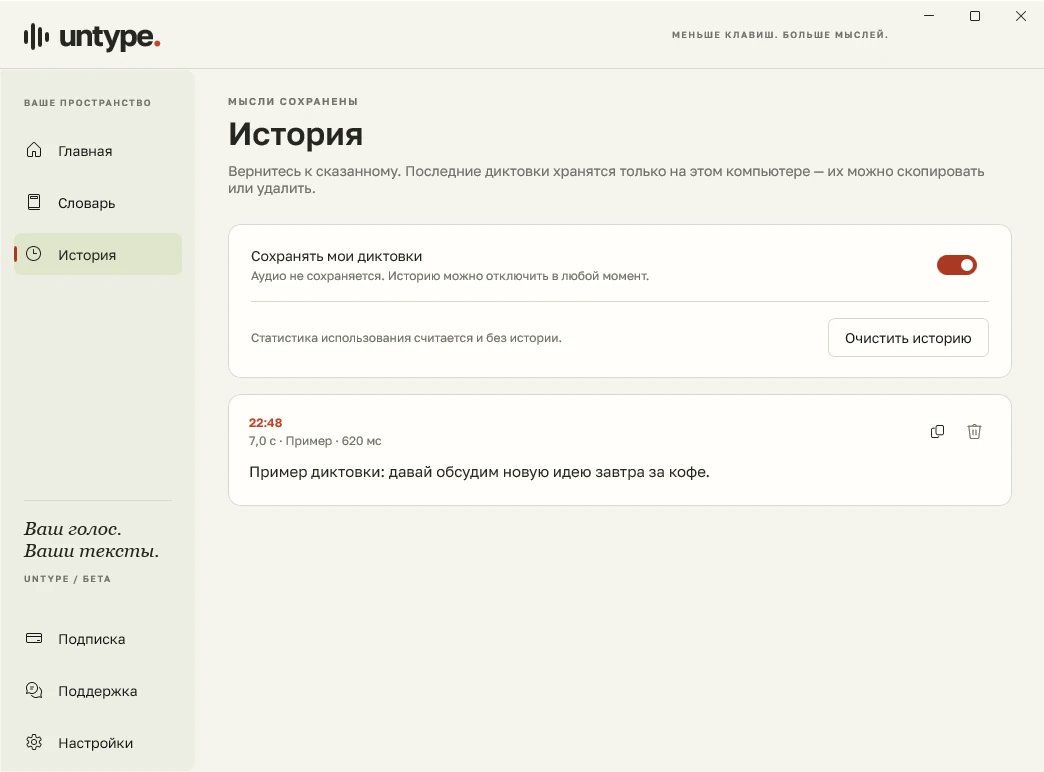This screenshot has width=1044, height=772.
Task: Click the untype wordmark text
Action: 110,38
